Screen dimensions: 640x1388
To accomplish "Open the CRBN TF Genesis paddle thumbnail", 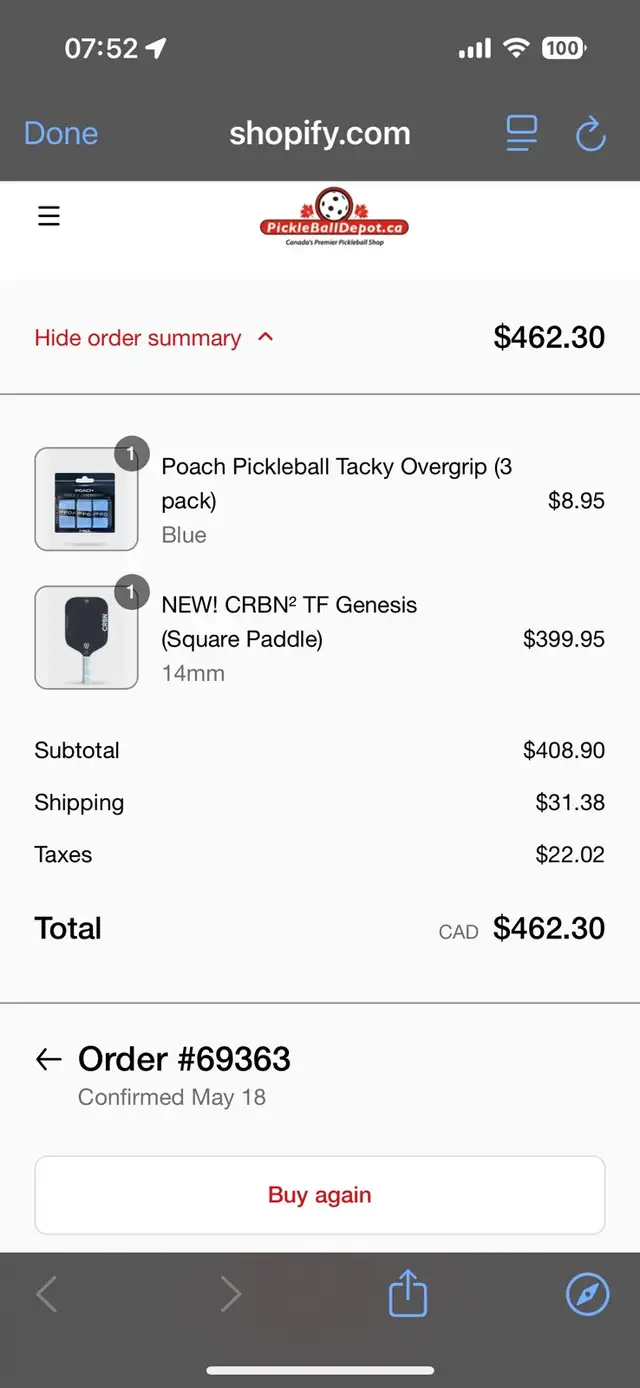I will (x=86, y=637).
